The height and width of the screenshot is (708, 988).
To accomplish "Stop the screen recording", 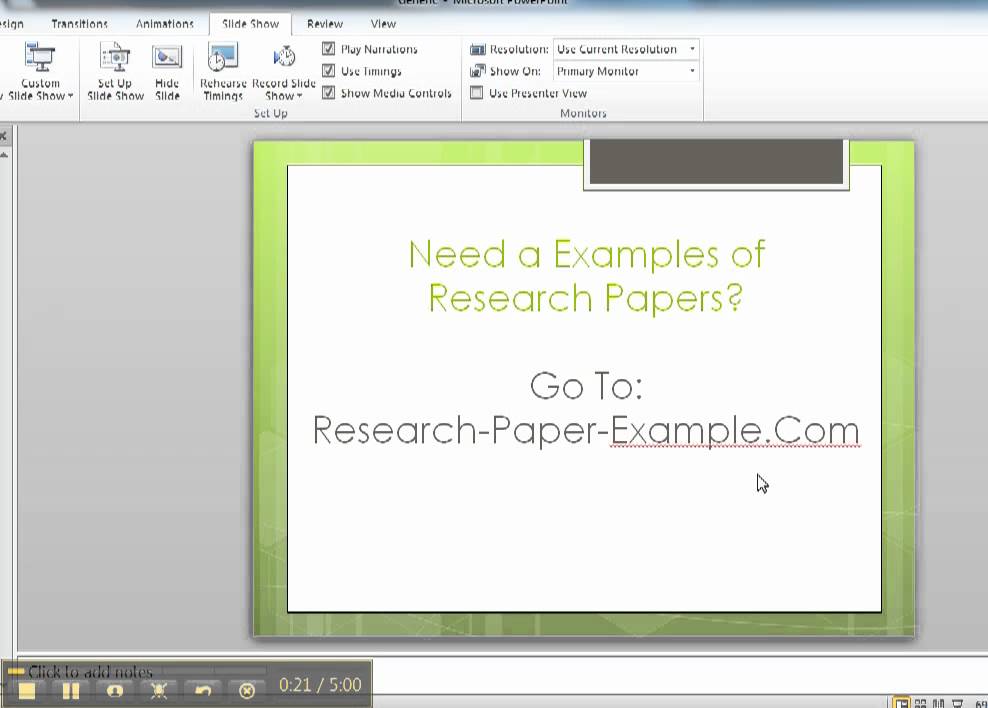I will point(26,691).
